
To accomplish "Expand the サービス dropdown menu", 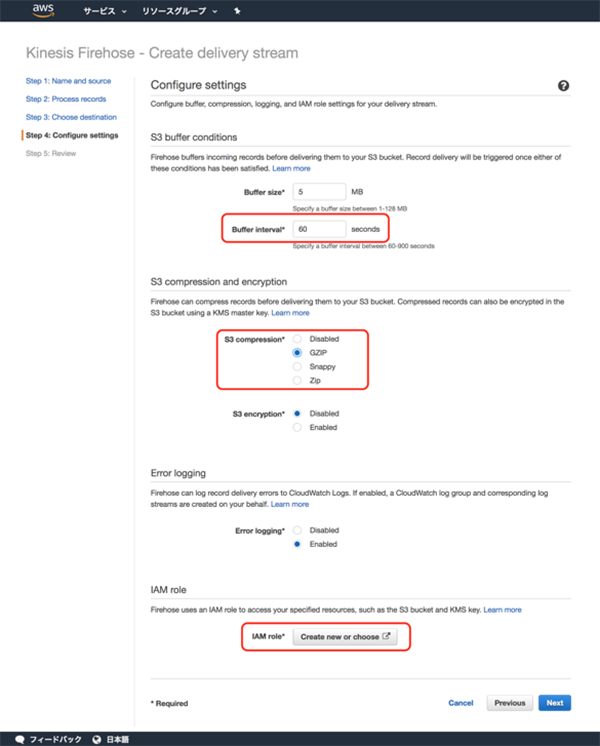I will point(104,13).
